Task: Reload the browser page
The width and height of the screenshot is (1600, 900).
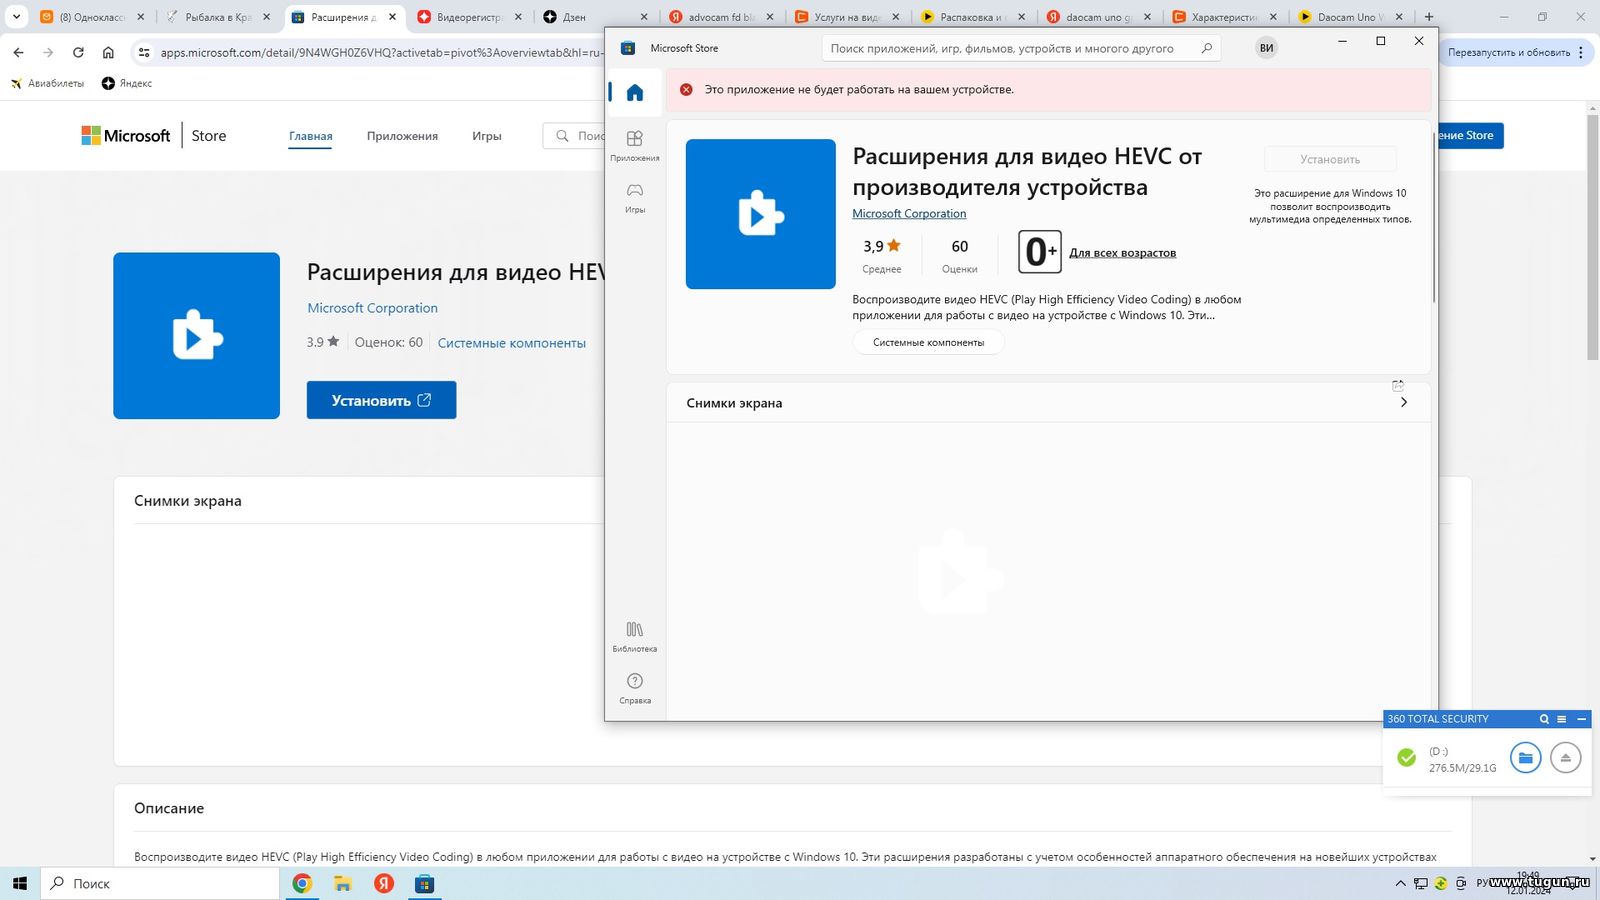Action: tap(78, 52)
